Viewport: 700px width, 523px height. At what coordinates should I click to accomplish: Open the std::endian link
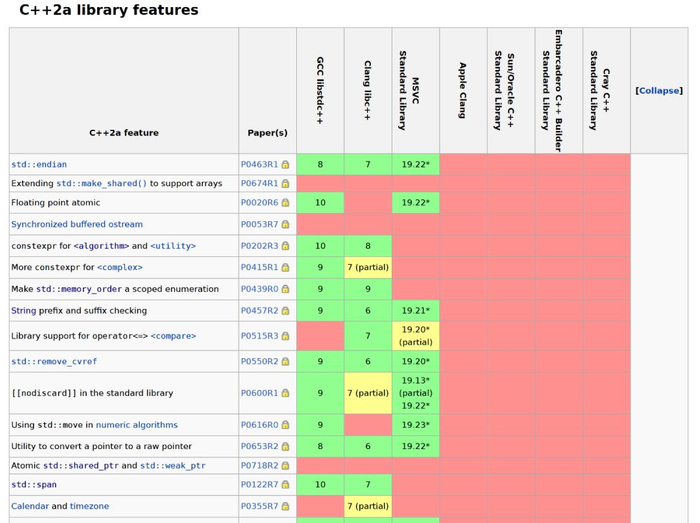(x=39, y=165)
